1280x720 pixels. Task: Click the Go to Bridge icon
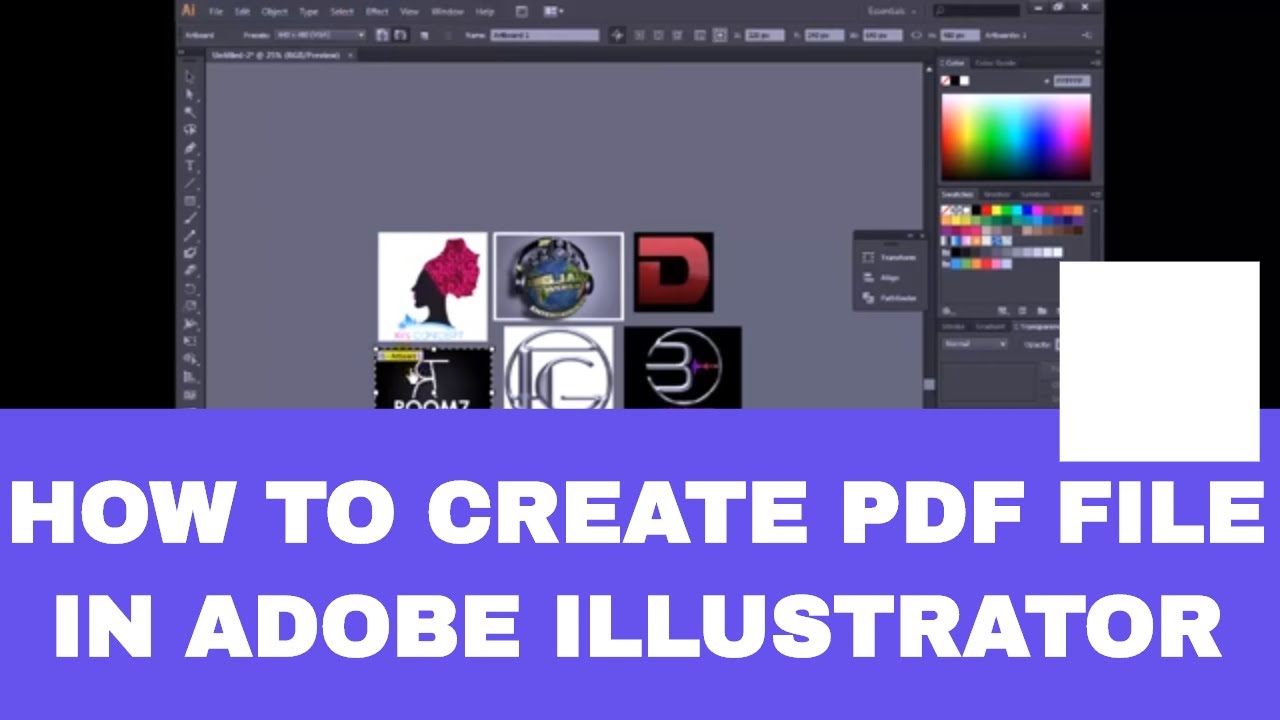521,12
